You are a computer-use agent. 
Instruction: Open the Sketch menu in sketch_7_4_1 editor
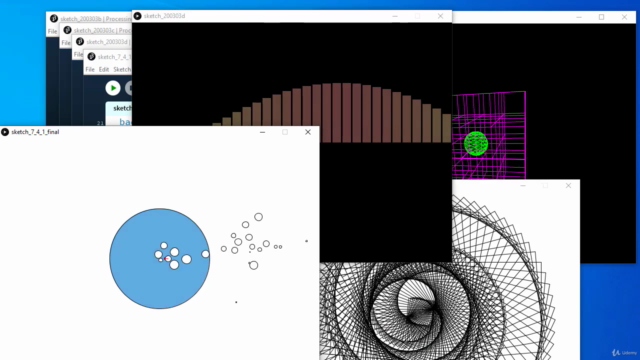click(122, 69)
